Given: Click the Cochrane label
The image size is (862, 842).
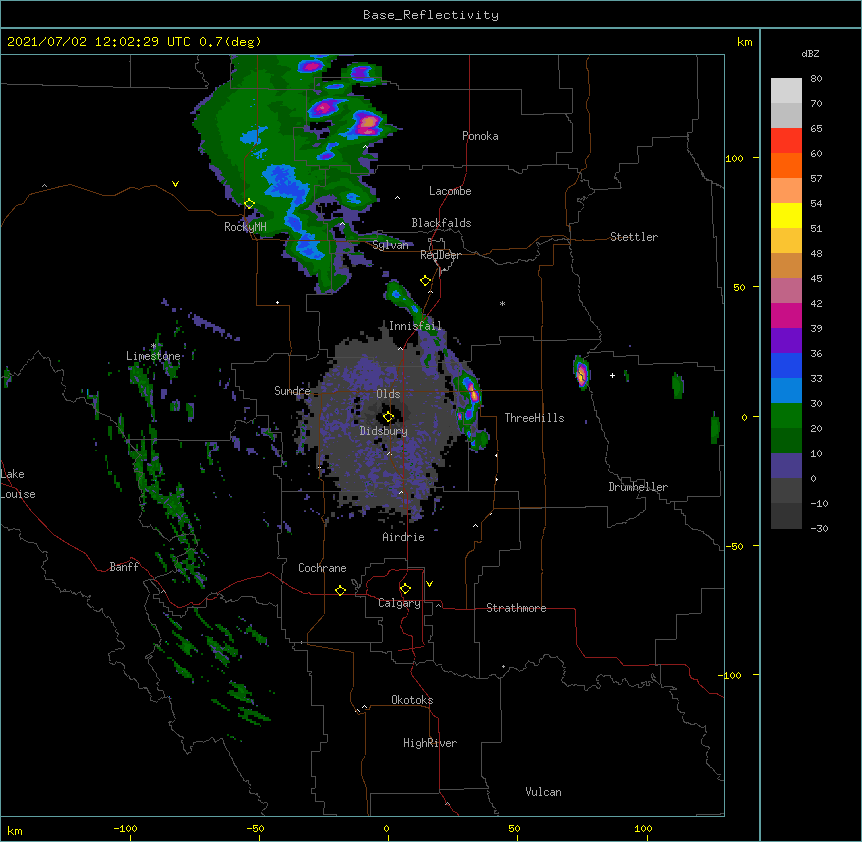Looking at the screenshot, I should [322, 568].
